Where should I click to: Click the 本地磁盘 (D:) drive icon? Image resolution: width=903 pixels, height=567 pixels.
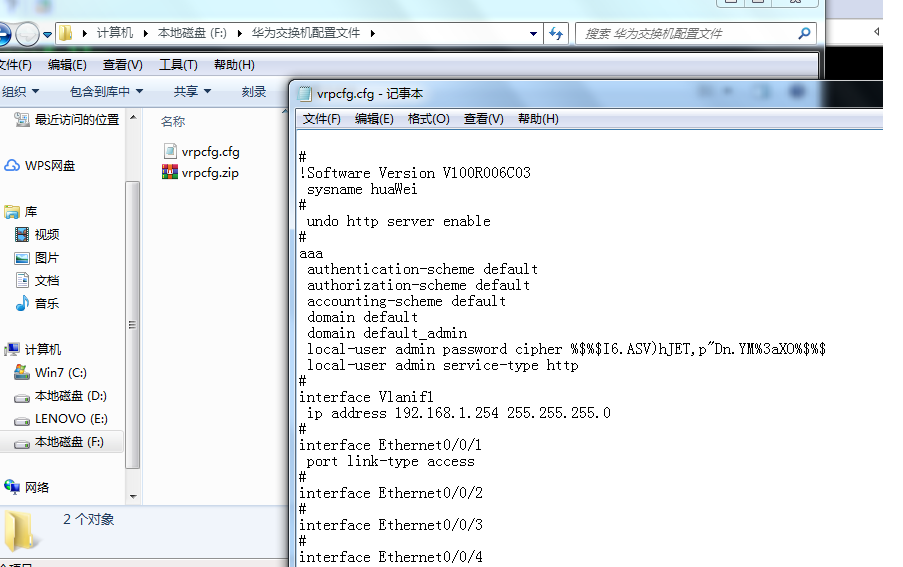[x=22, y=397]
